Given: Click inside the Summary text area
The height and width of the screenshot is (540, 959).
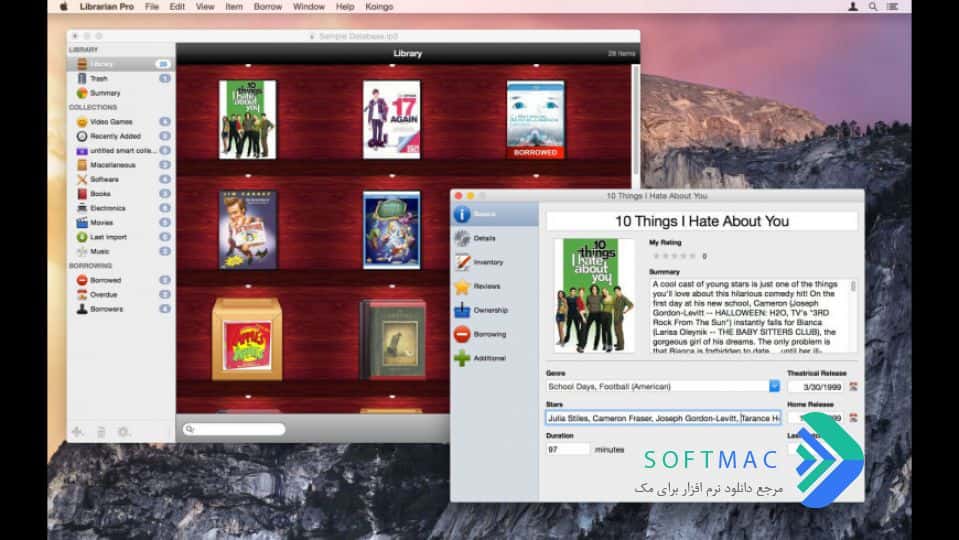Looking at the screenshot, I should 749,316.
